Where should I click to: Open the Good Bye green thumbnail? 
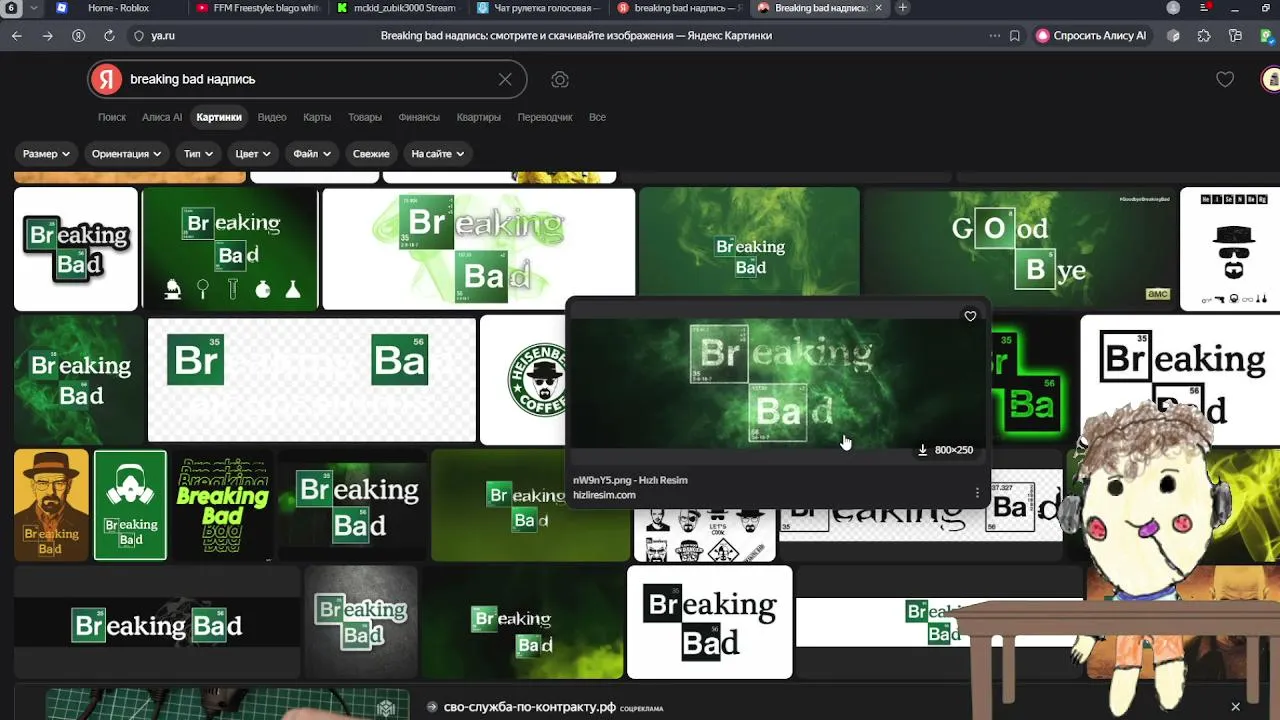pos(1019,248)
